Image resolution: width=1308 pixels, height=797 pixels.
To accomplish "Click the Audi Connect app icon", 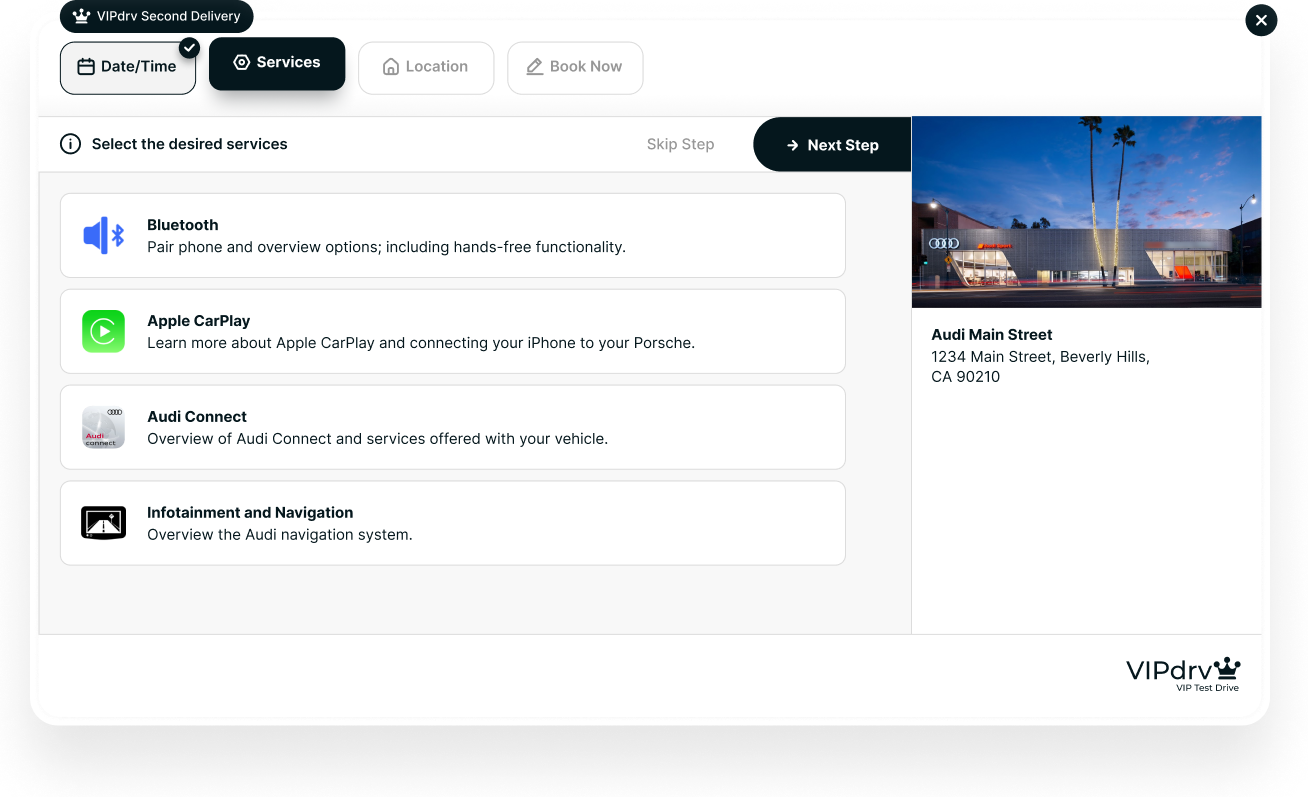I will pos(103,427).
